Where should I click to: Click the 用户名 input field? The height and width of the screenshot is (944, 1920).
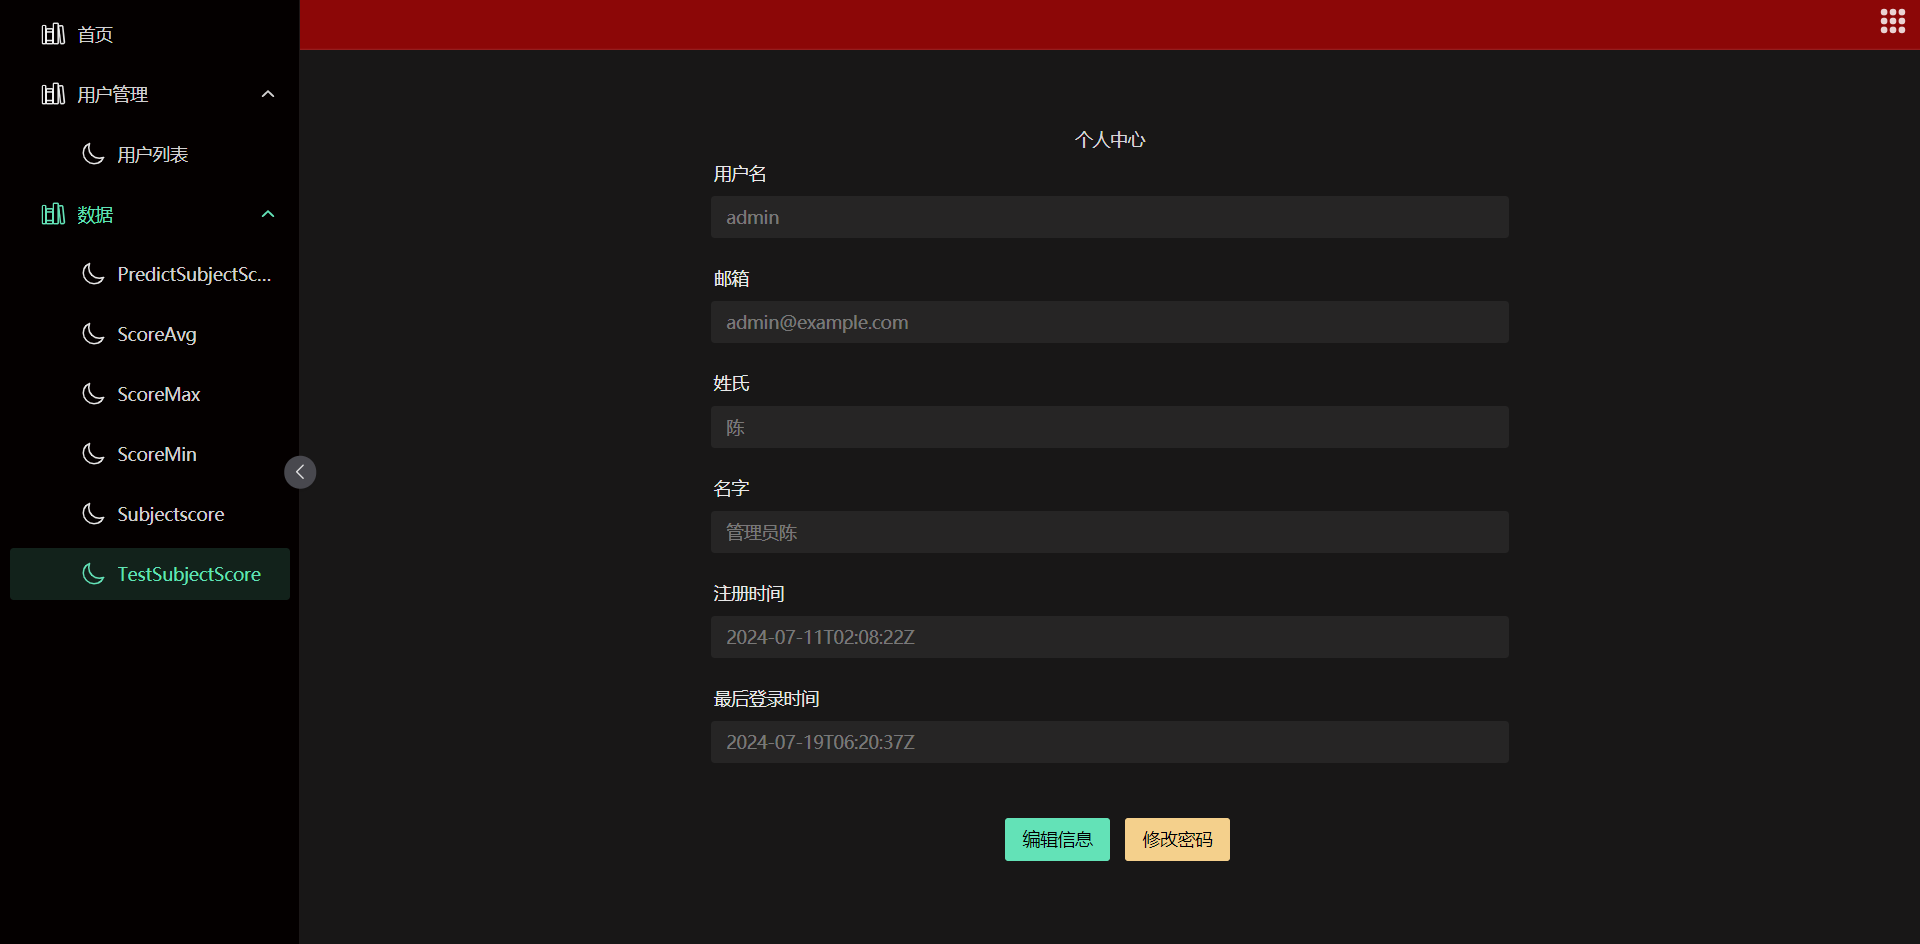1109,217
